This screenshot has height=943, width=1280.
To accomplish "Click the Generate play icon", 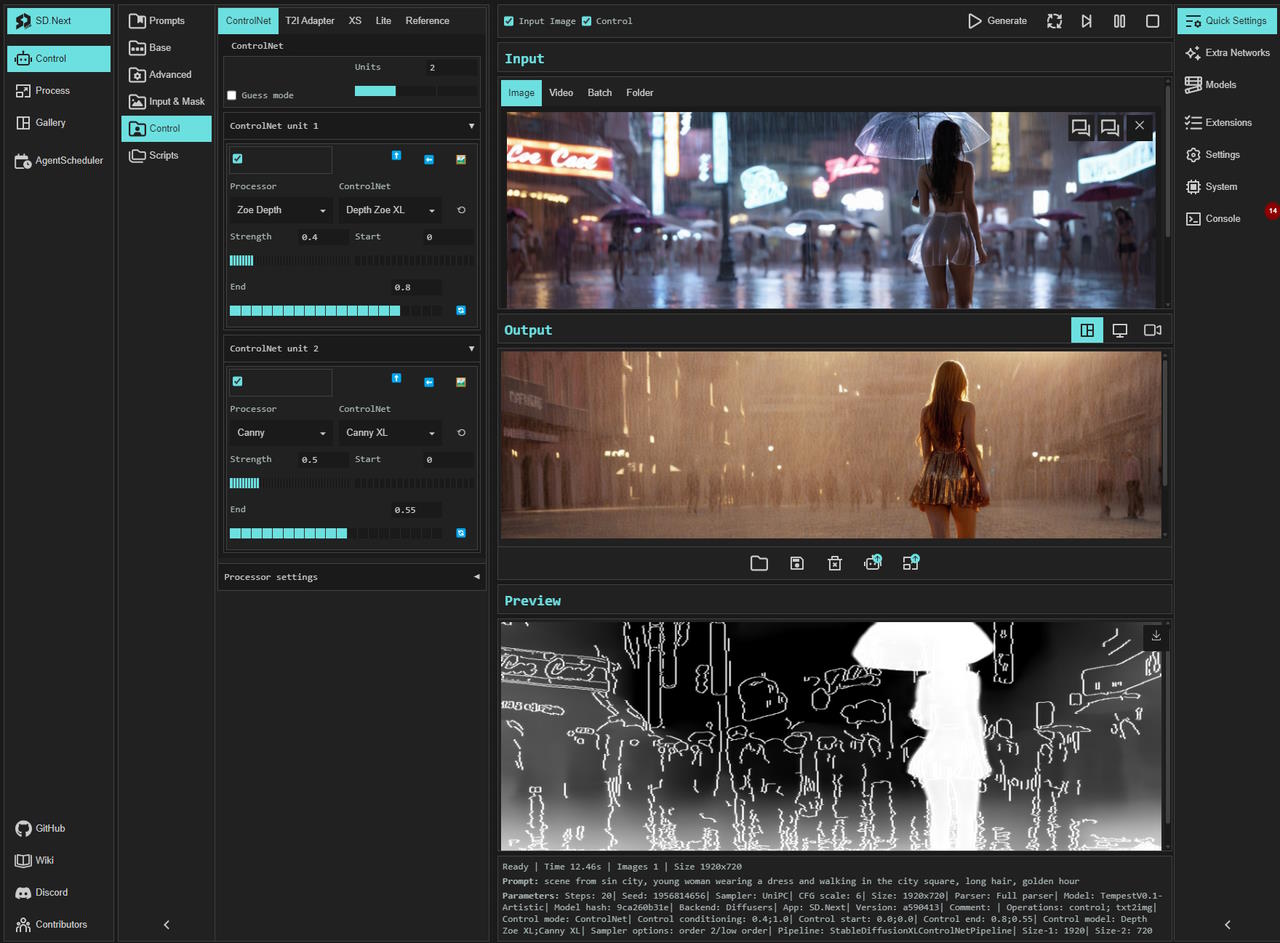I will pos(975,21).
